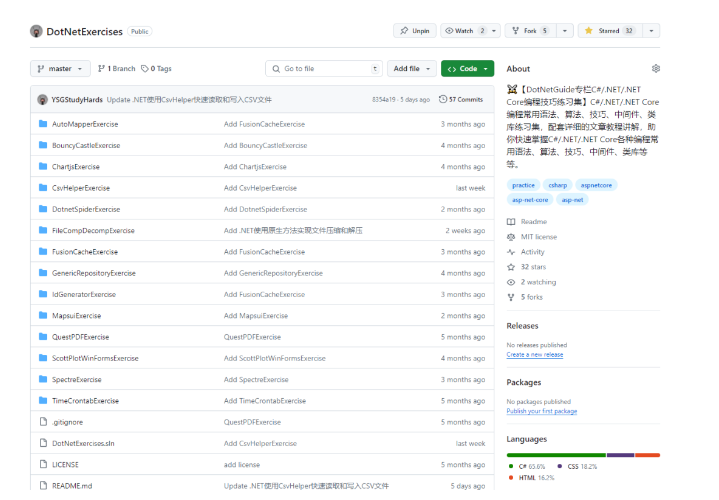The height and width of the screenshot is (500, 719).
Task: Open the About settings gear icon
Action: [x=656, y=68]
